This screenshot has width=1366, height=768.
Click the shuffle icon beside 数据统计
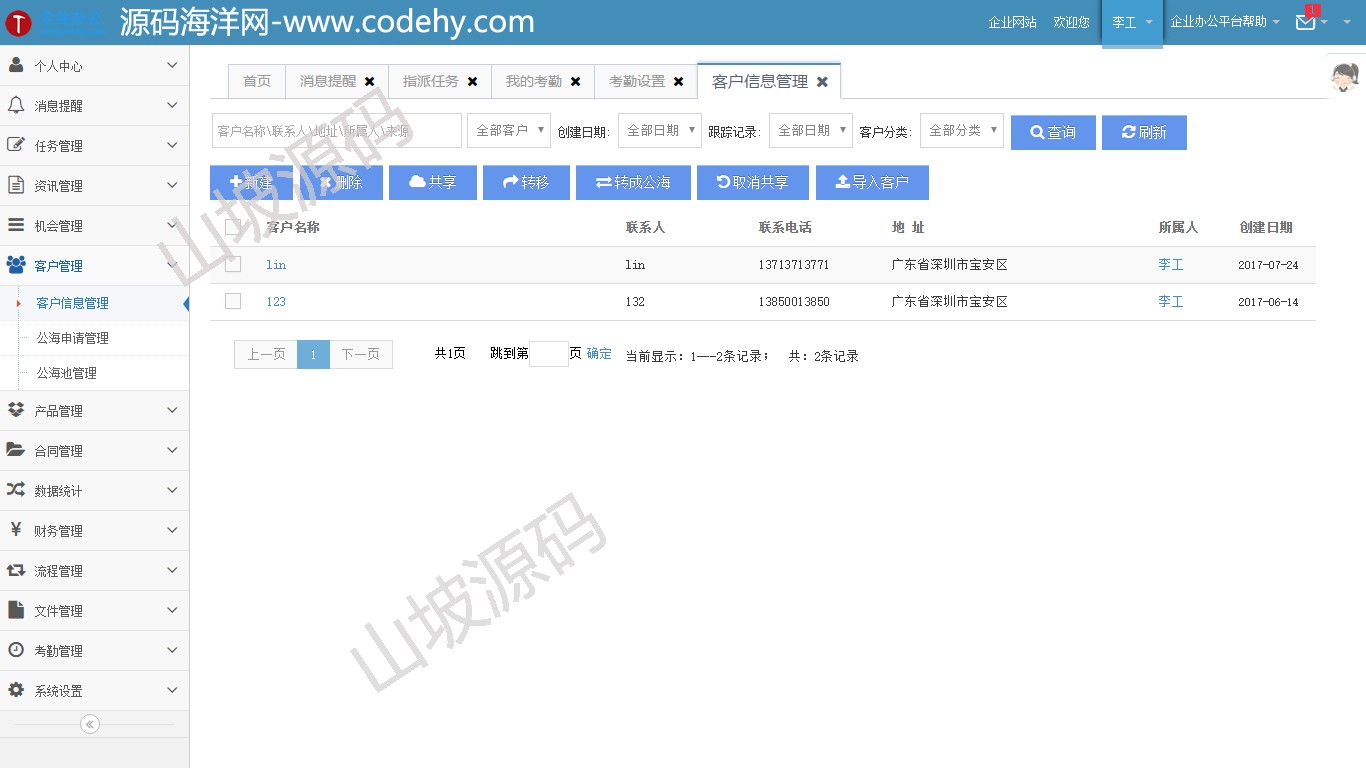pos(16,490)
